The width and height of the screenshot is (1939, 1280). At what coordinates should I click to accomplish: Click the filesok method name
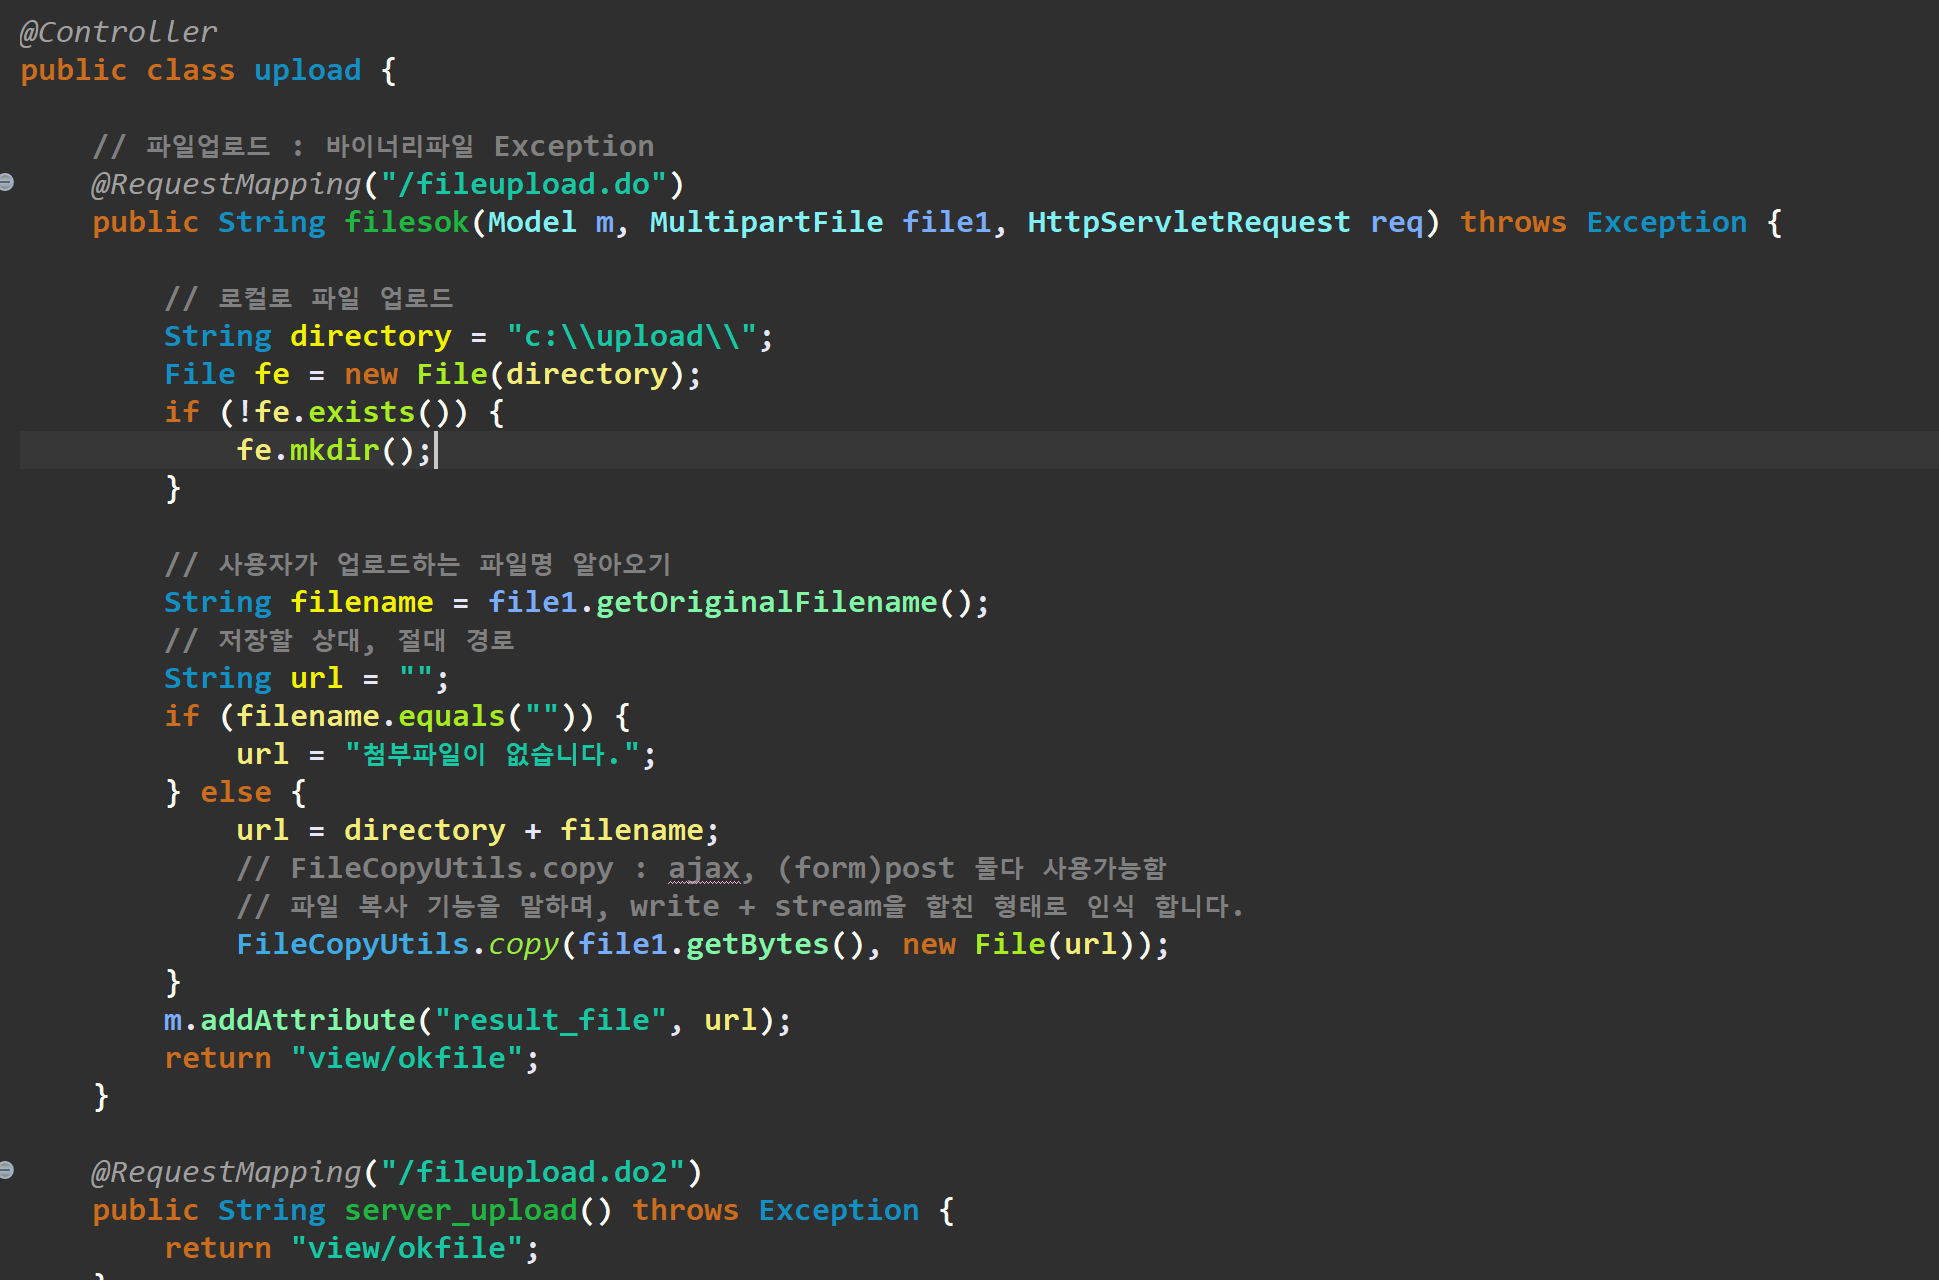(406, 222)
